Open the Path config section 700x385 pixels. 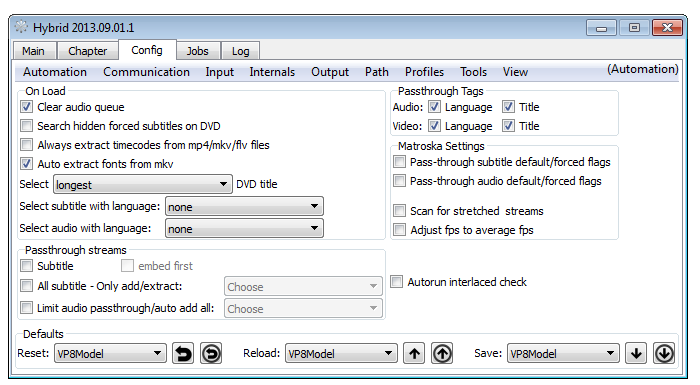[377, 72]
